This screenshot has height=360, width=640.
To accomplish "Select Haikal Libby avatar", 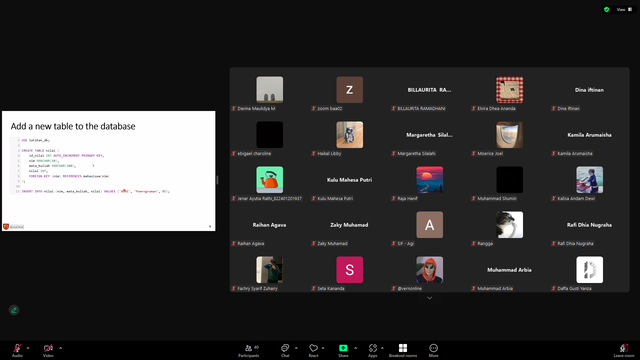I will click(349, 135).
